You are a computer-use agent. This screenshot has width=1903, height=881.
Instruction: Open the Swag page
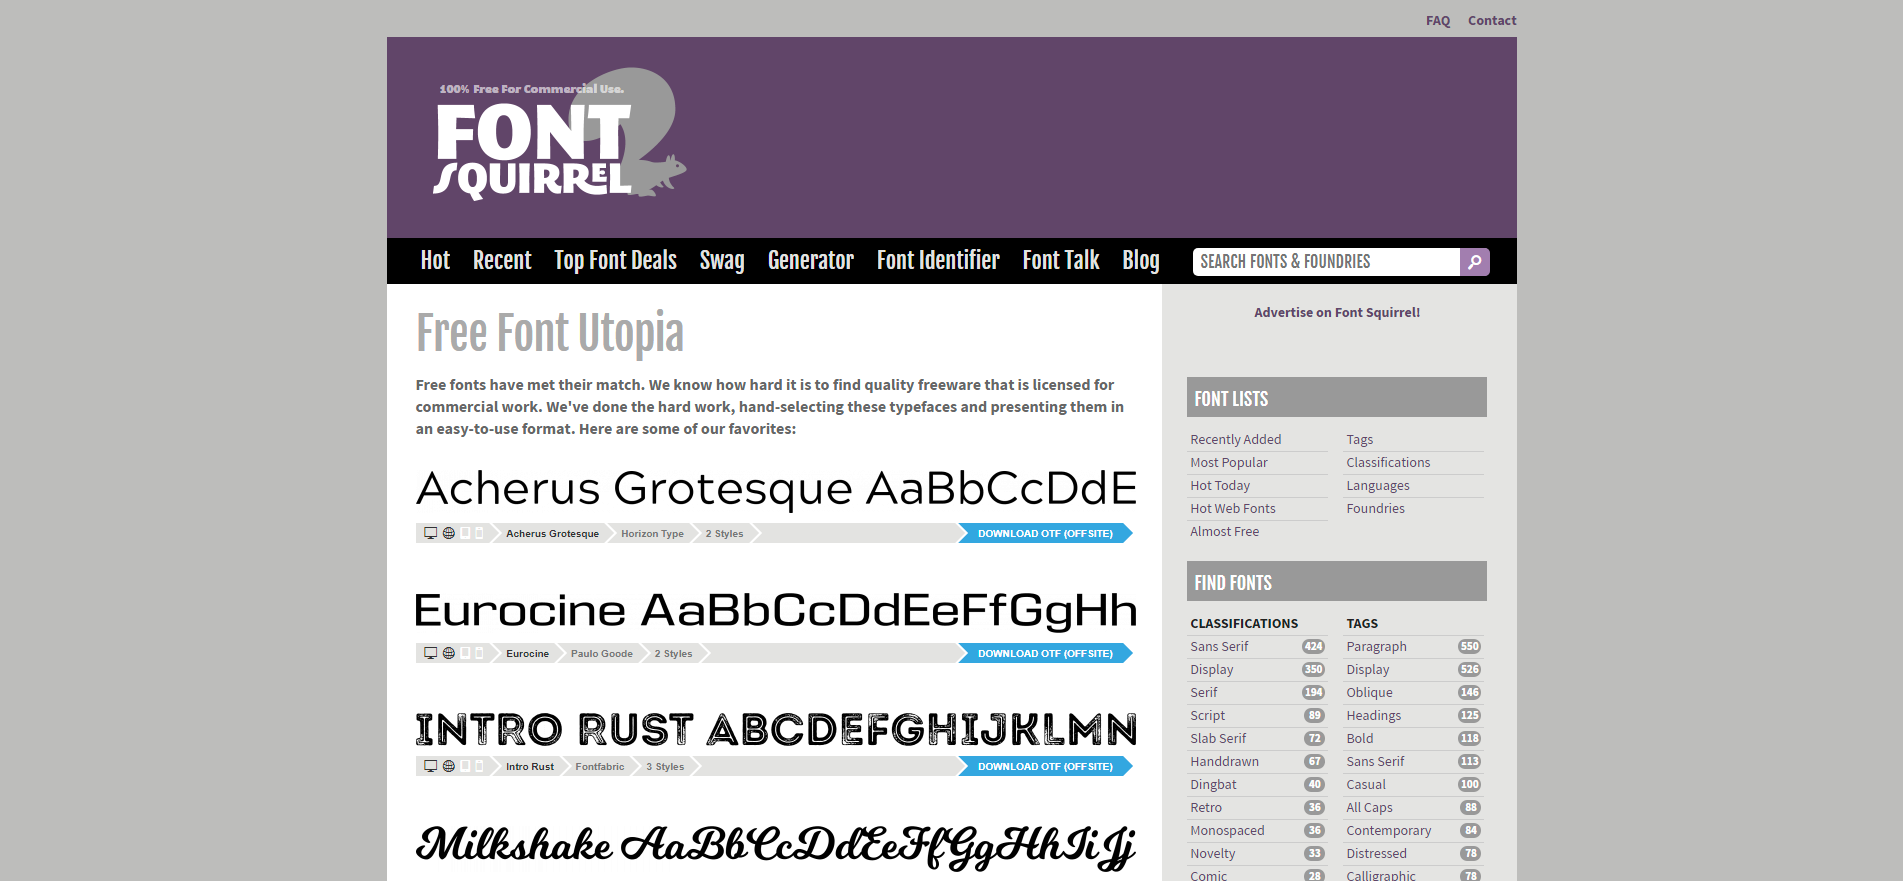click(722, 261)
